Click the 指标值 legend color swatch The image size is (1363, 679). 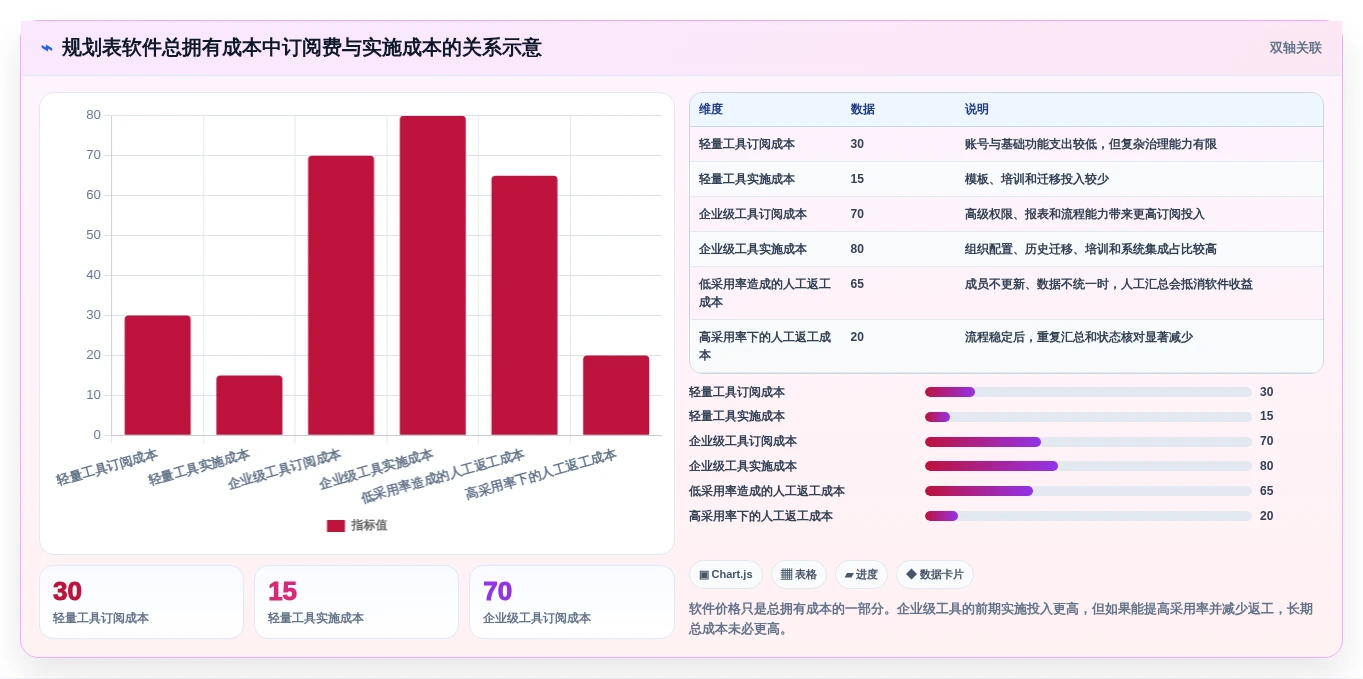336,525
